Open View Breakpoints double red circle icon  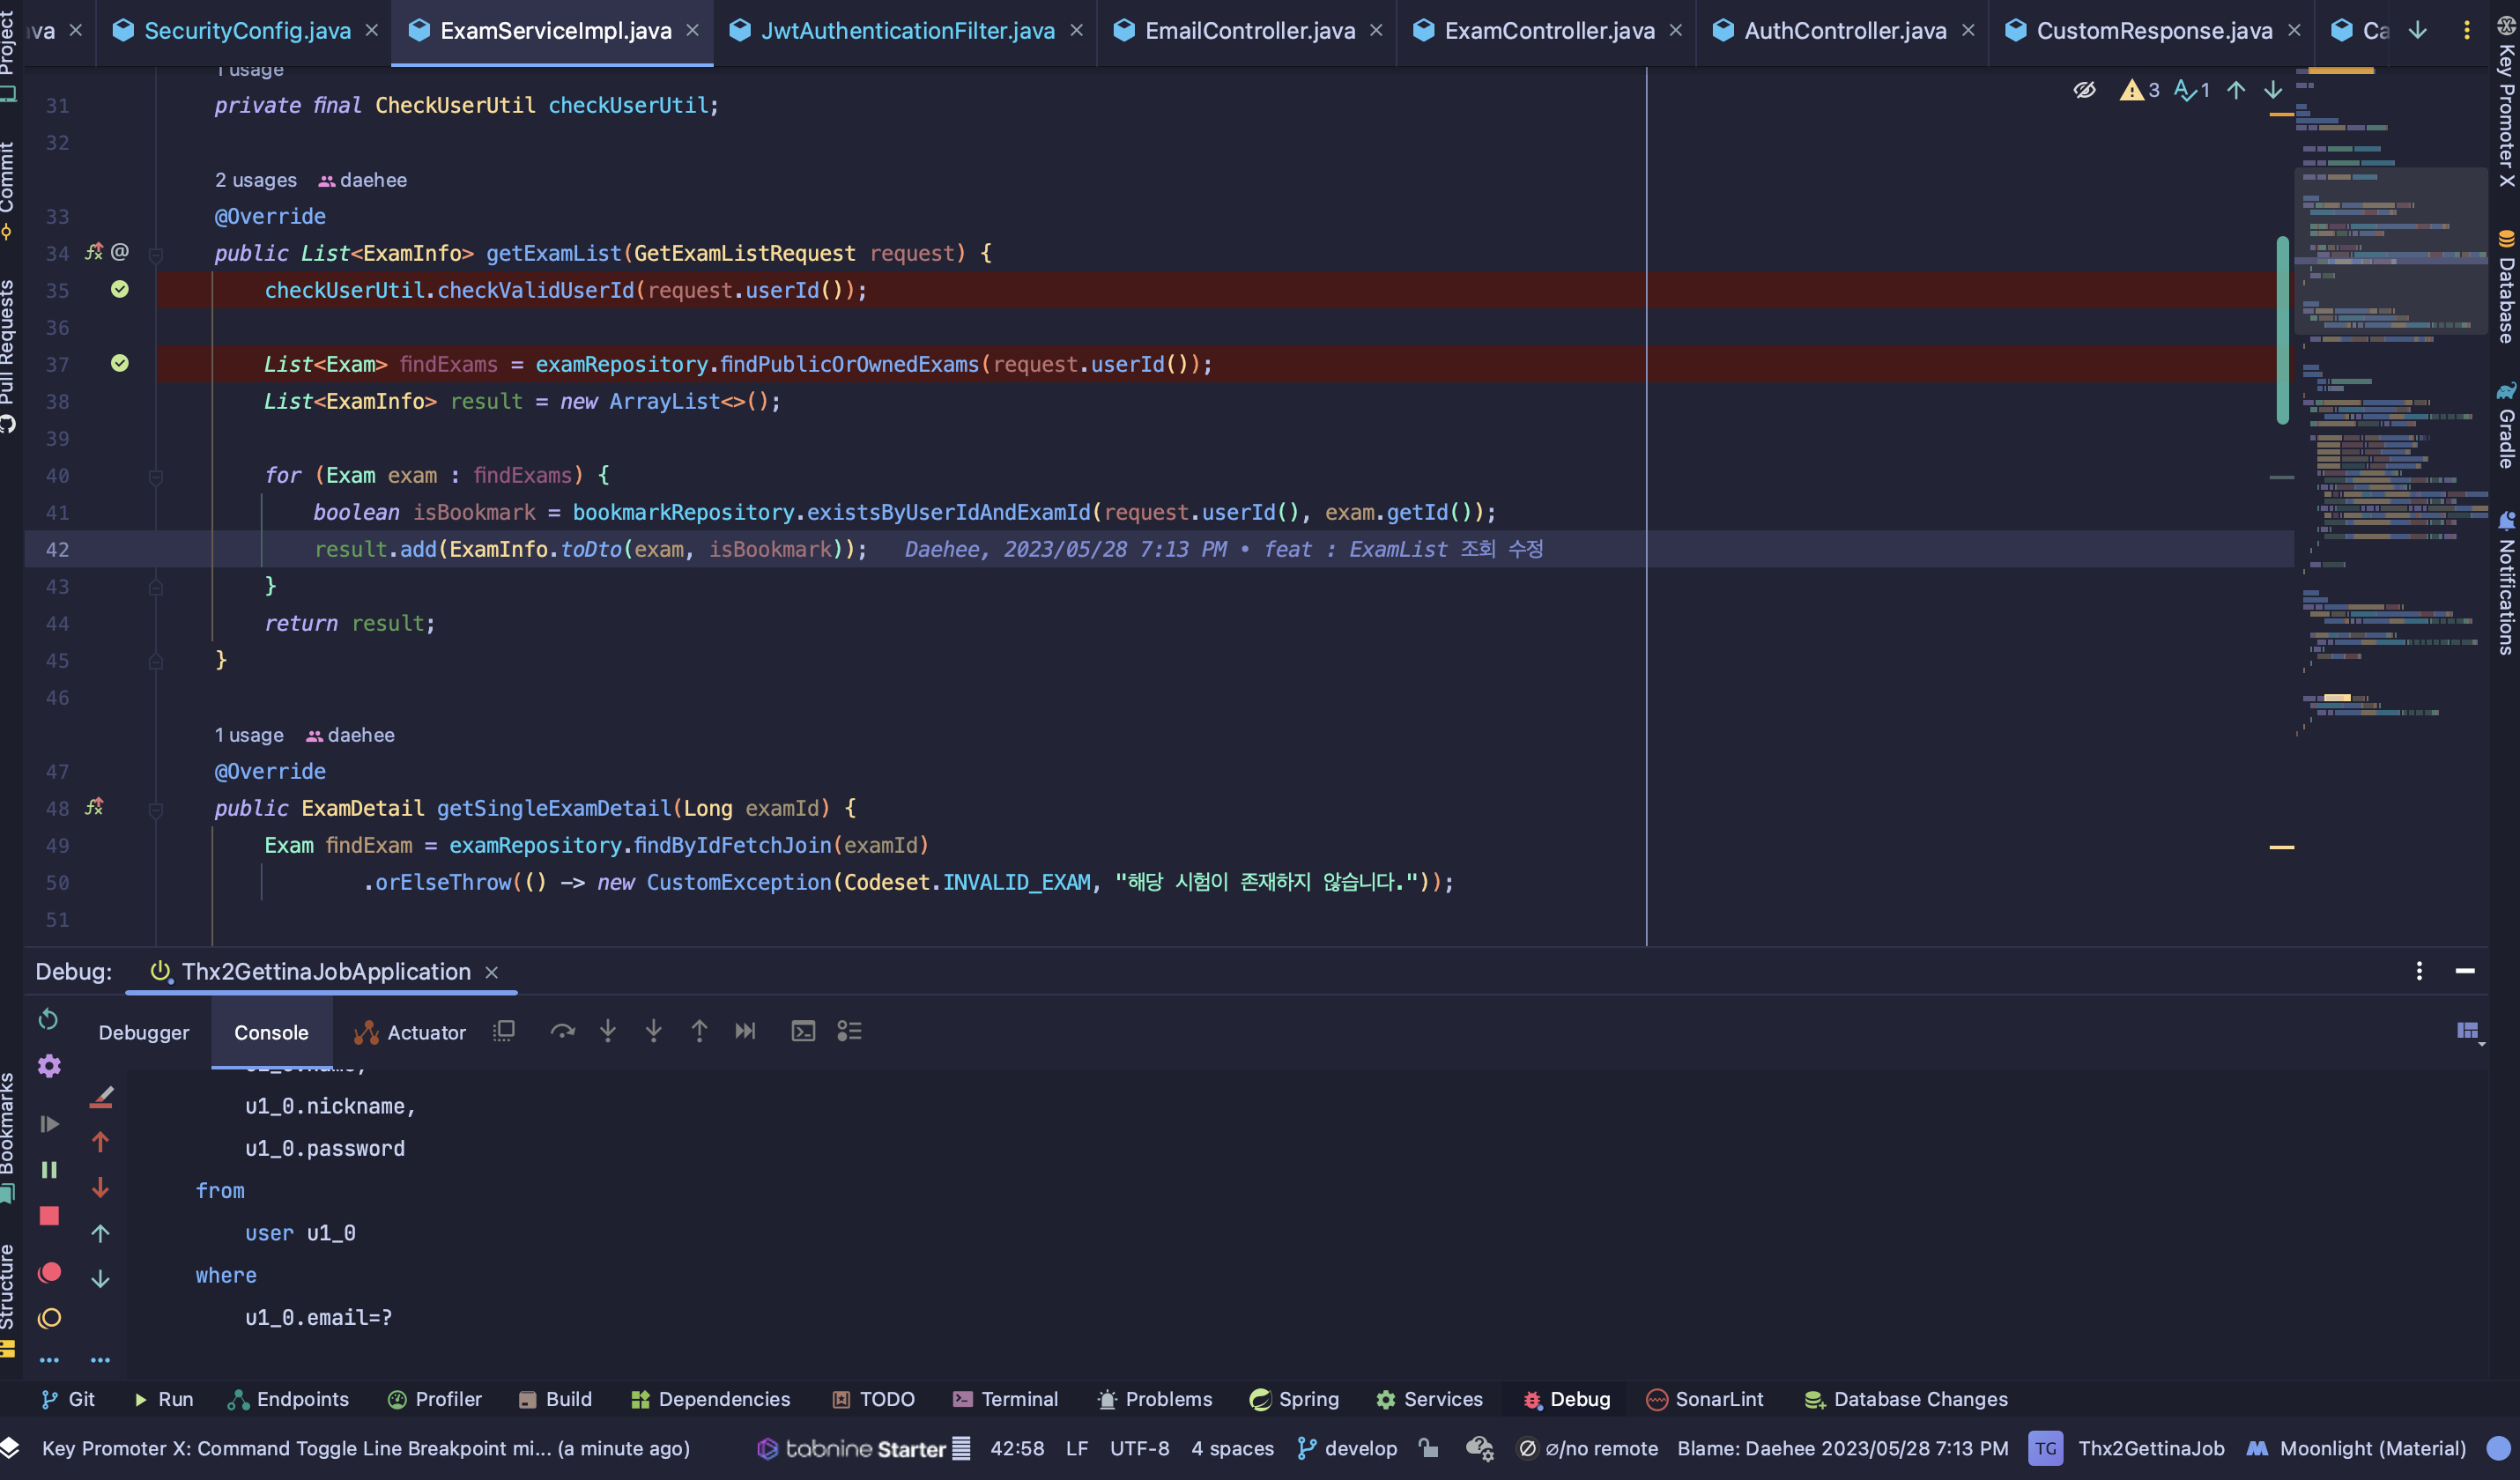click(x=49, y=1272)
